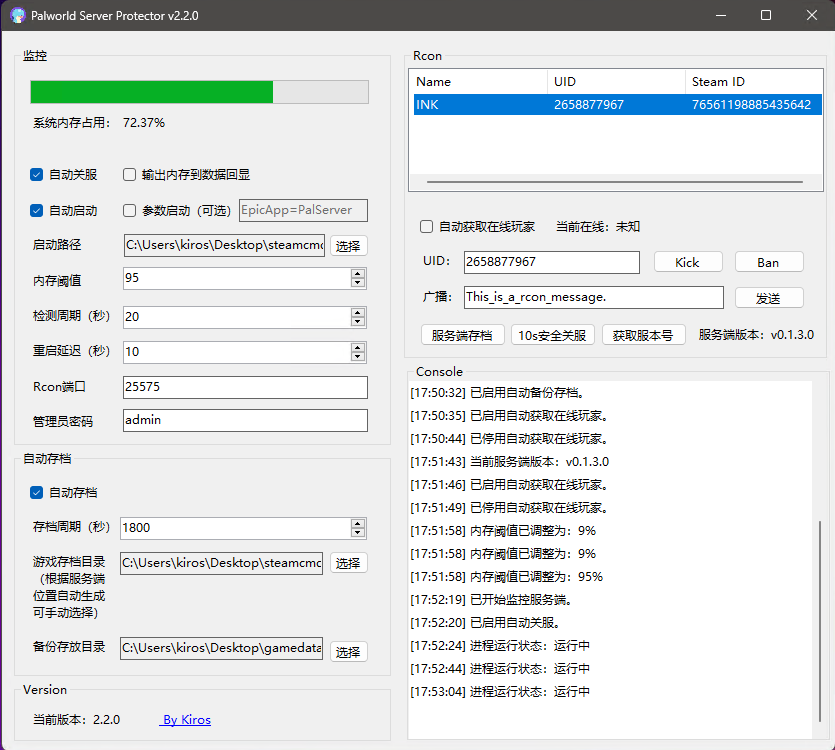Click console line 当前服务端版本: v0.1.3.0
Image resolution: width=835 pixels, height=750 pixels.
tap(510, 462)
